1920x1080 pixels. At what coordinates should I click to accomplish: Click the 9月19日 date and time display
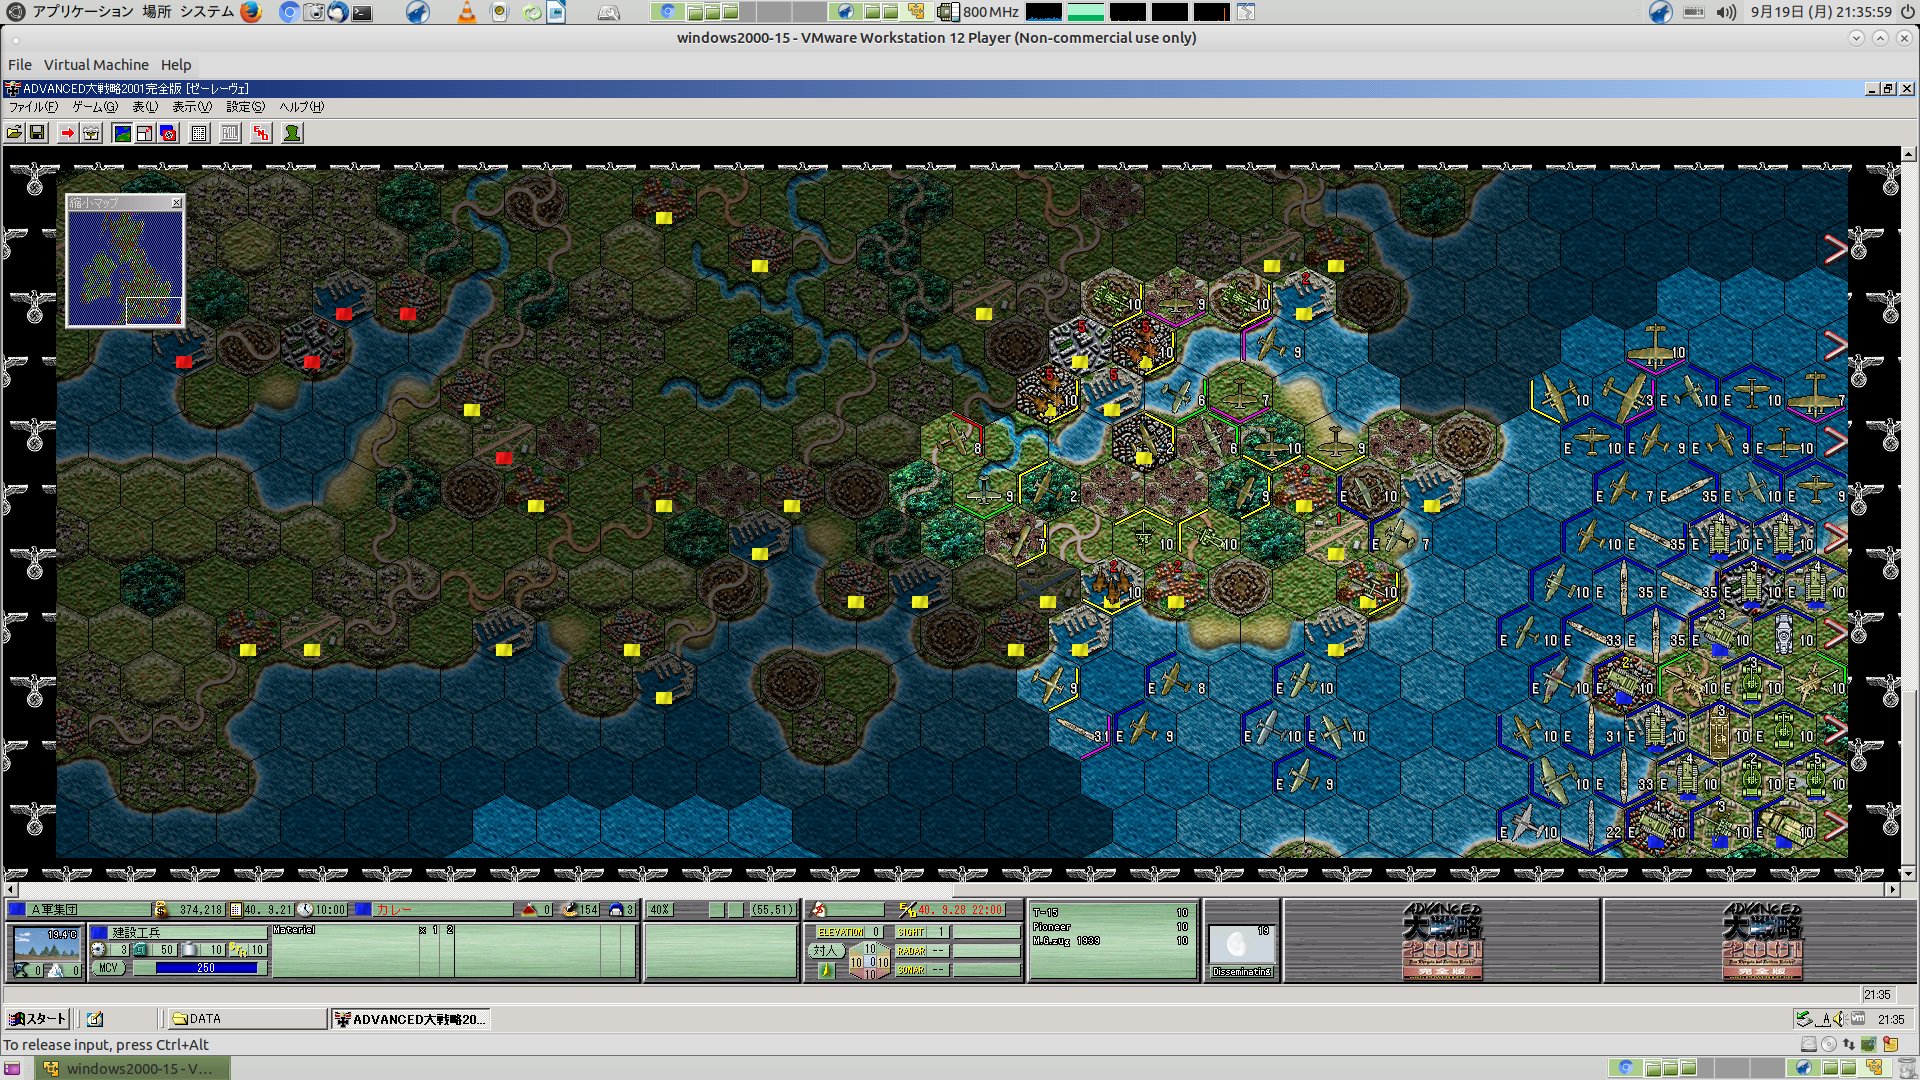pos(1821,12)
